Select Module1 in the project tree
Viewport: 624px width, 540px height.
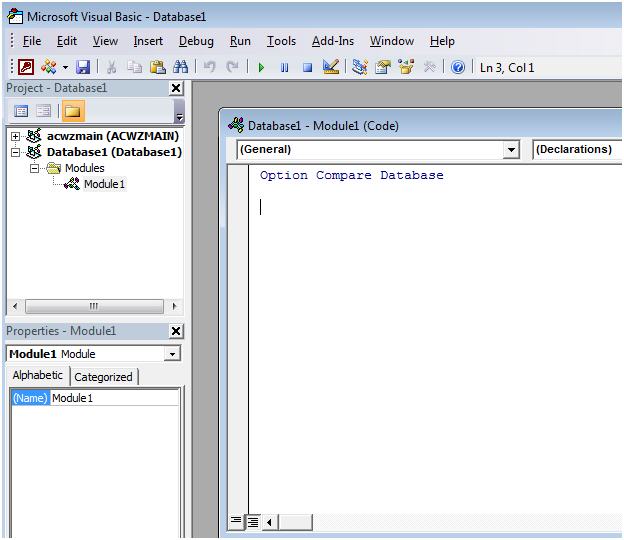pyautogui.click(x=104, y=184)
